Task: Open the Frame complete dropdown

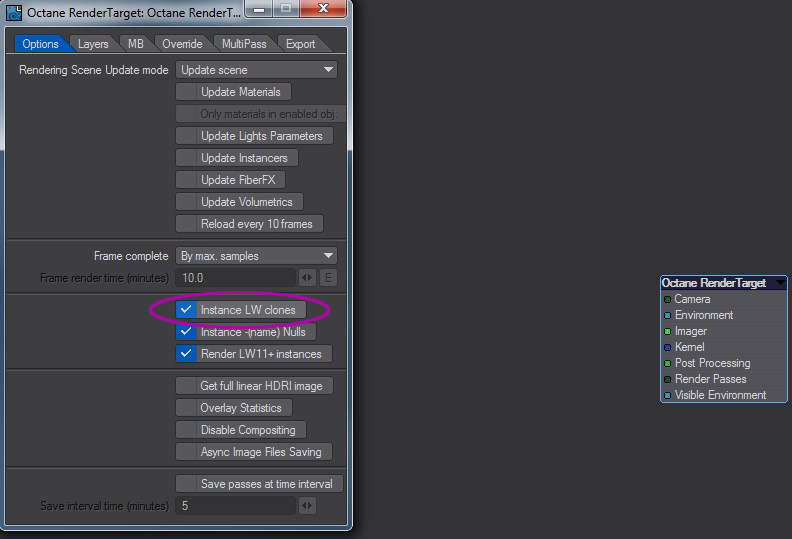Action: [256, 256]
